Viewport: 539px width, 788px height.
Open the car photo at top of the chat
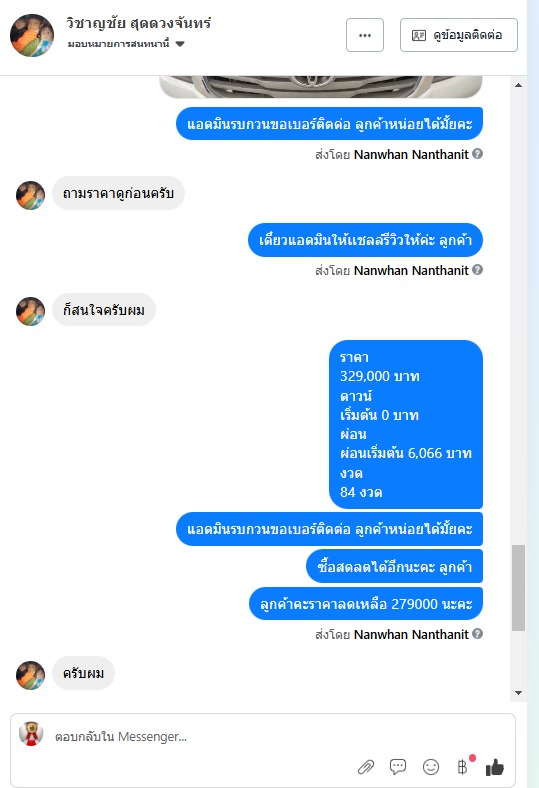pos(320,86)
